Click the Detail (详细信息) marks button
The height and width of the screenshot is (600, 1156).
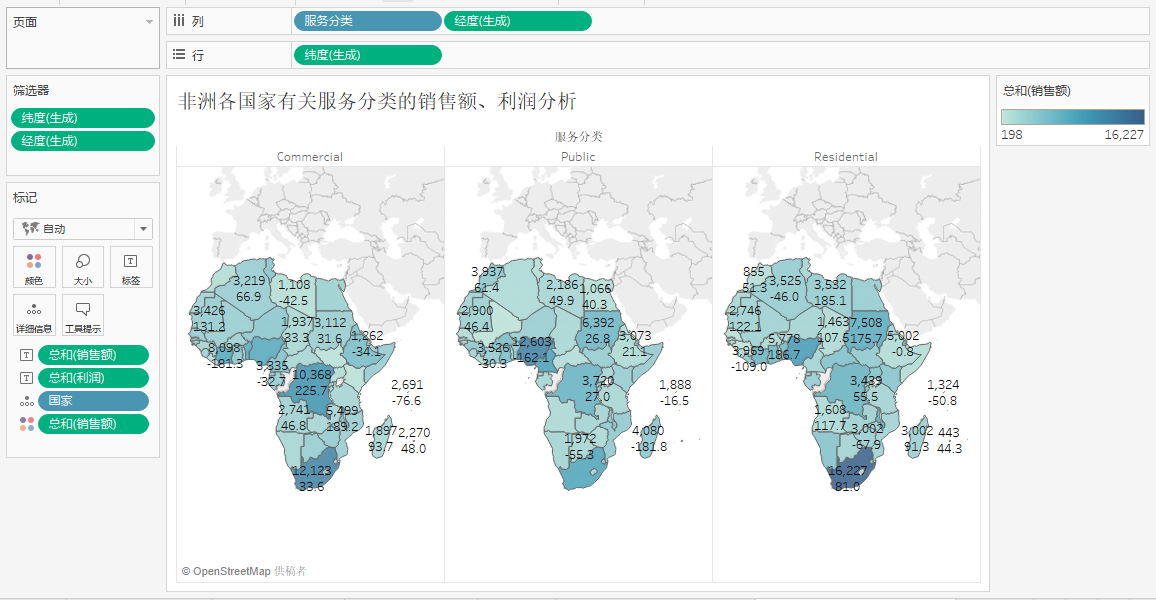click(34, 315)
